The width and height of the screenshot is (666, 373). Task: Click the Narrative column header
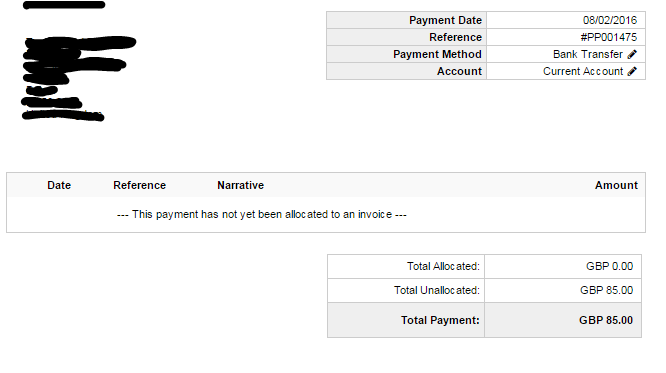click(x=240, y=185)
